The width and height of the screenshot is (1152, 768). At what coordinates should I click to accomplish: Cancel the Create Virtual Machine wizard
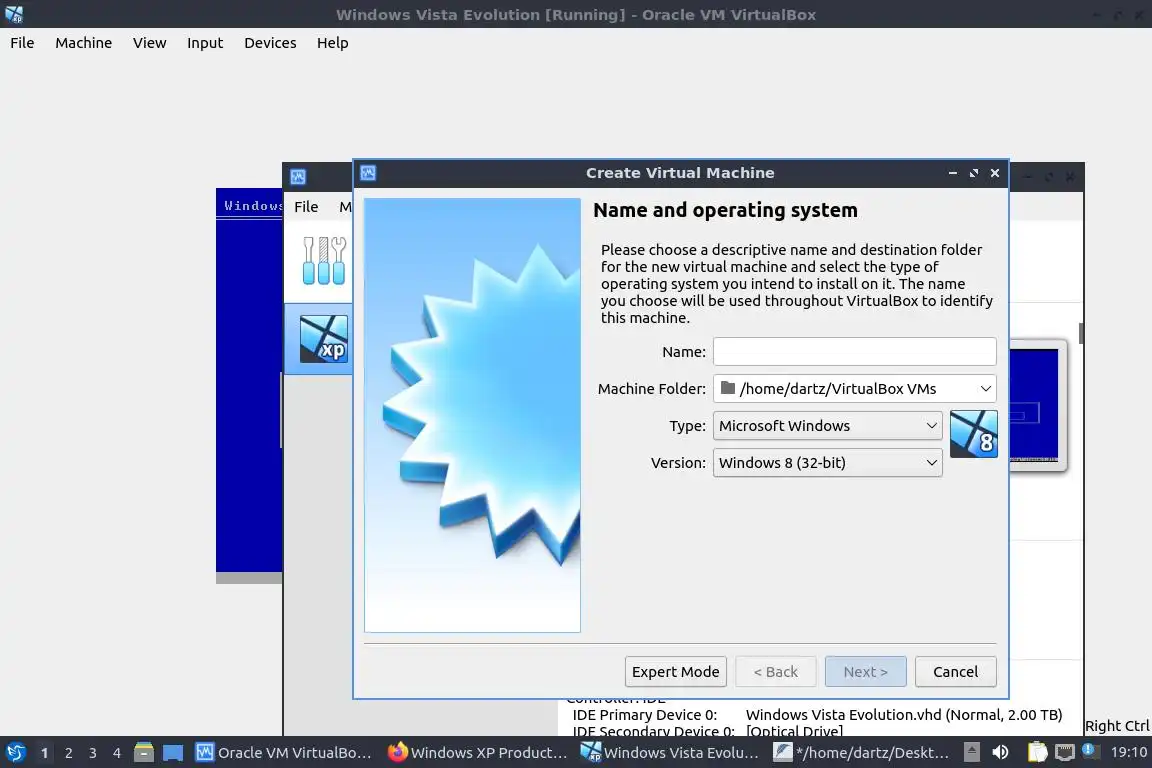pos(955,672)
